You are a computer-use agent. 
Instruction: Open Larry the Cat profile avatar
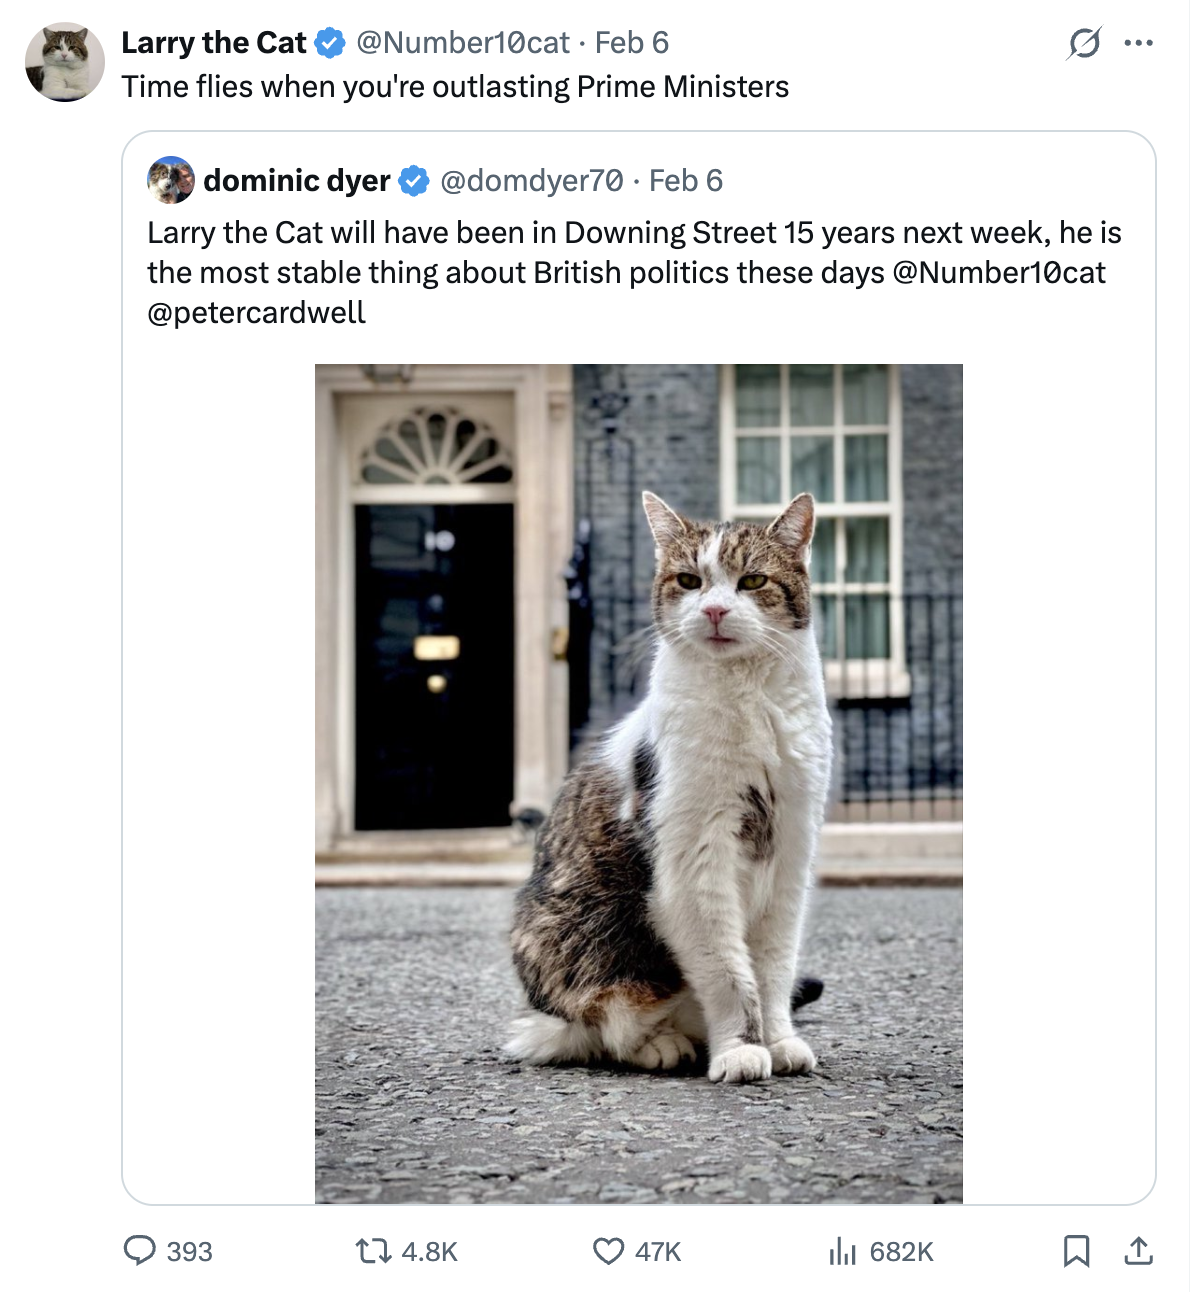click(65, 62)
